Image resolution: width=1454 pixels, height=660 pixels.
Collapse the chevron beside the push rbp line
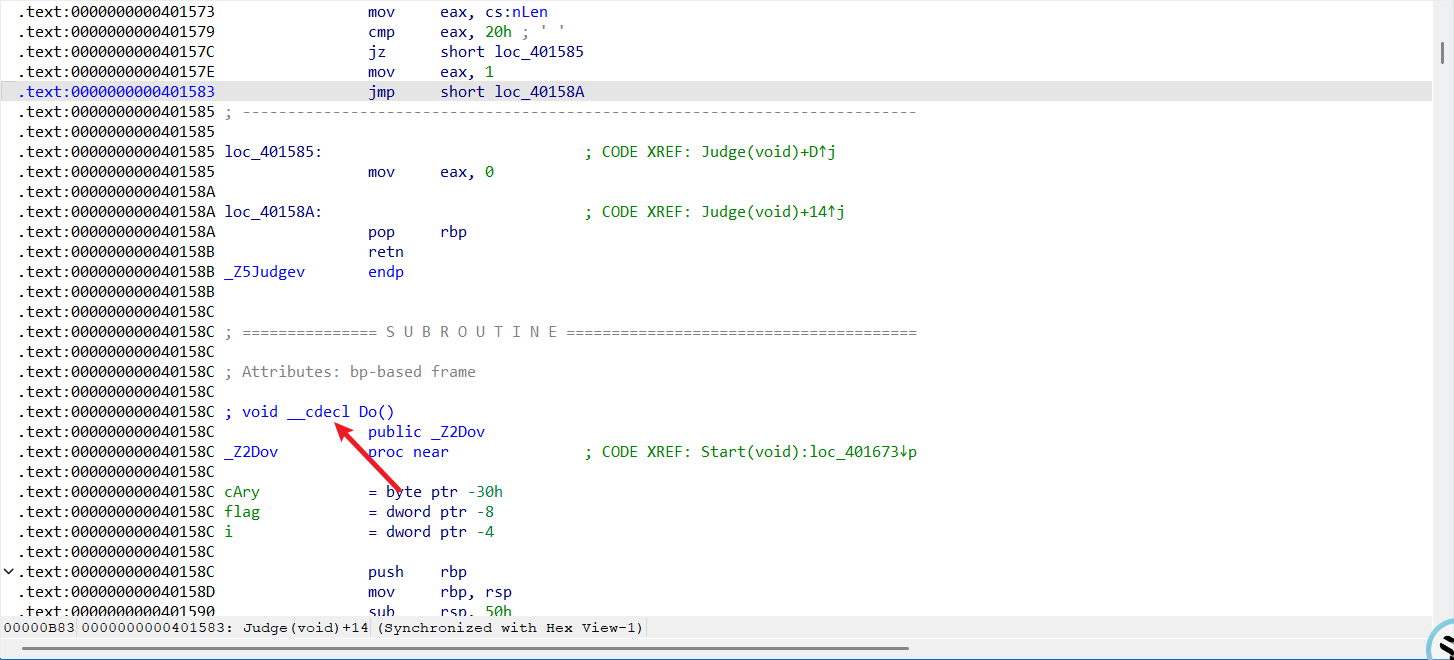(x=9, y=572)
